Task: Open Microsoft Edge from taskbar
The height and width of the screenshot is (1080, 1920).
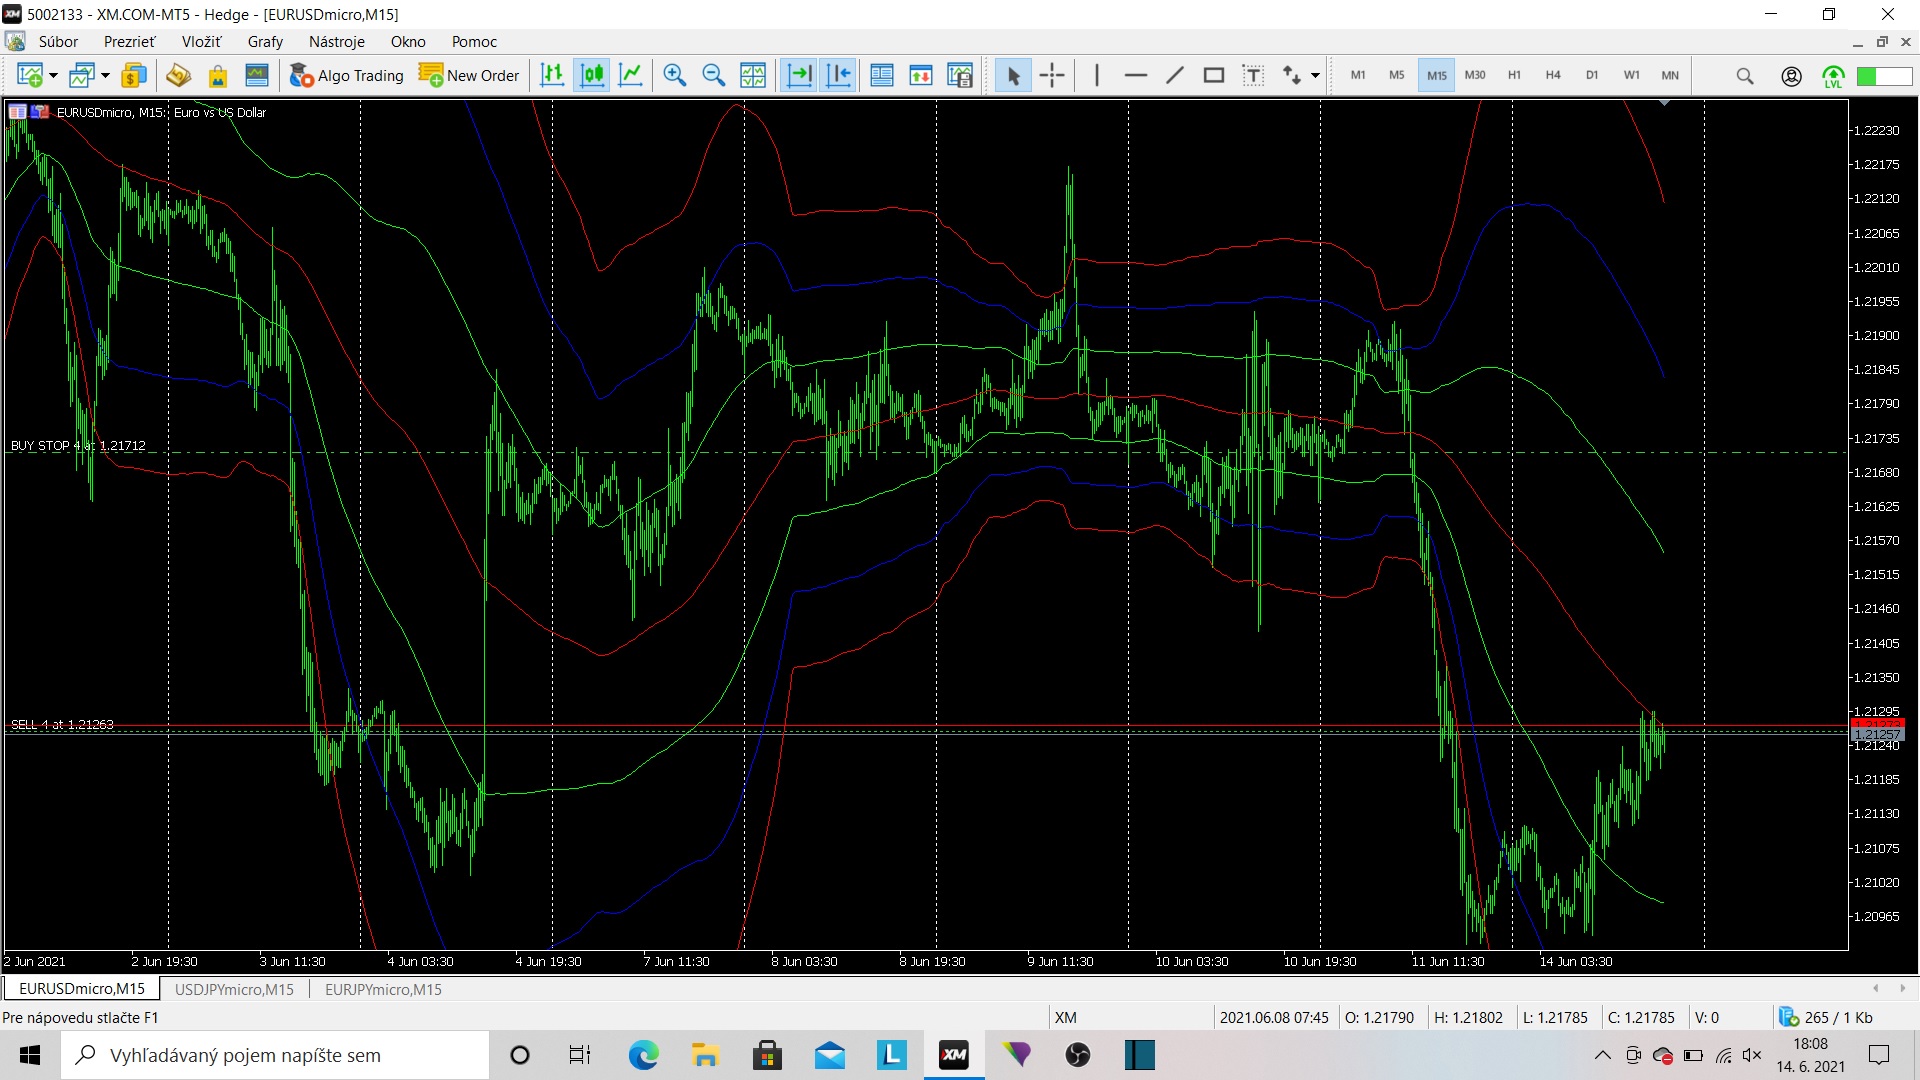Action: [643, 1055]
